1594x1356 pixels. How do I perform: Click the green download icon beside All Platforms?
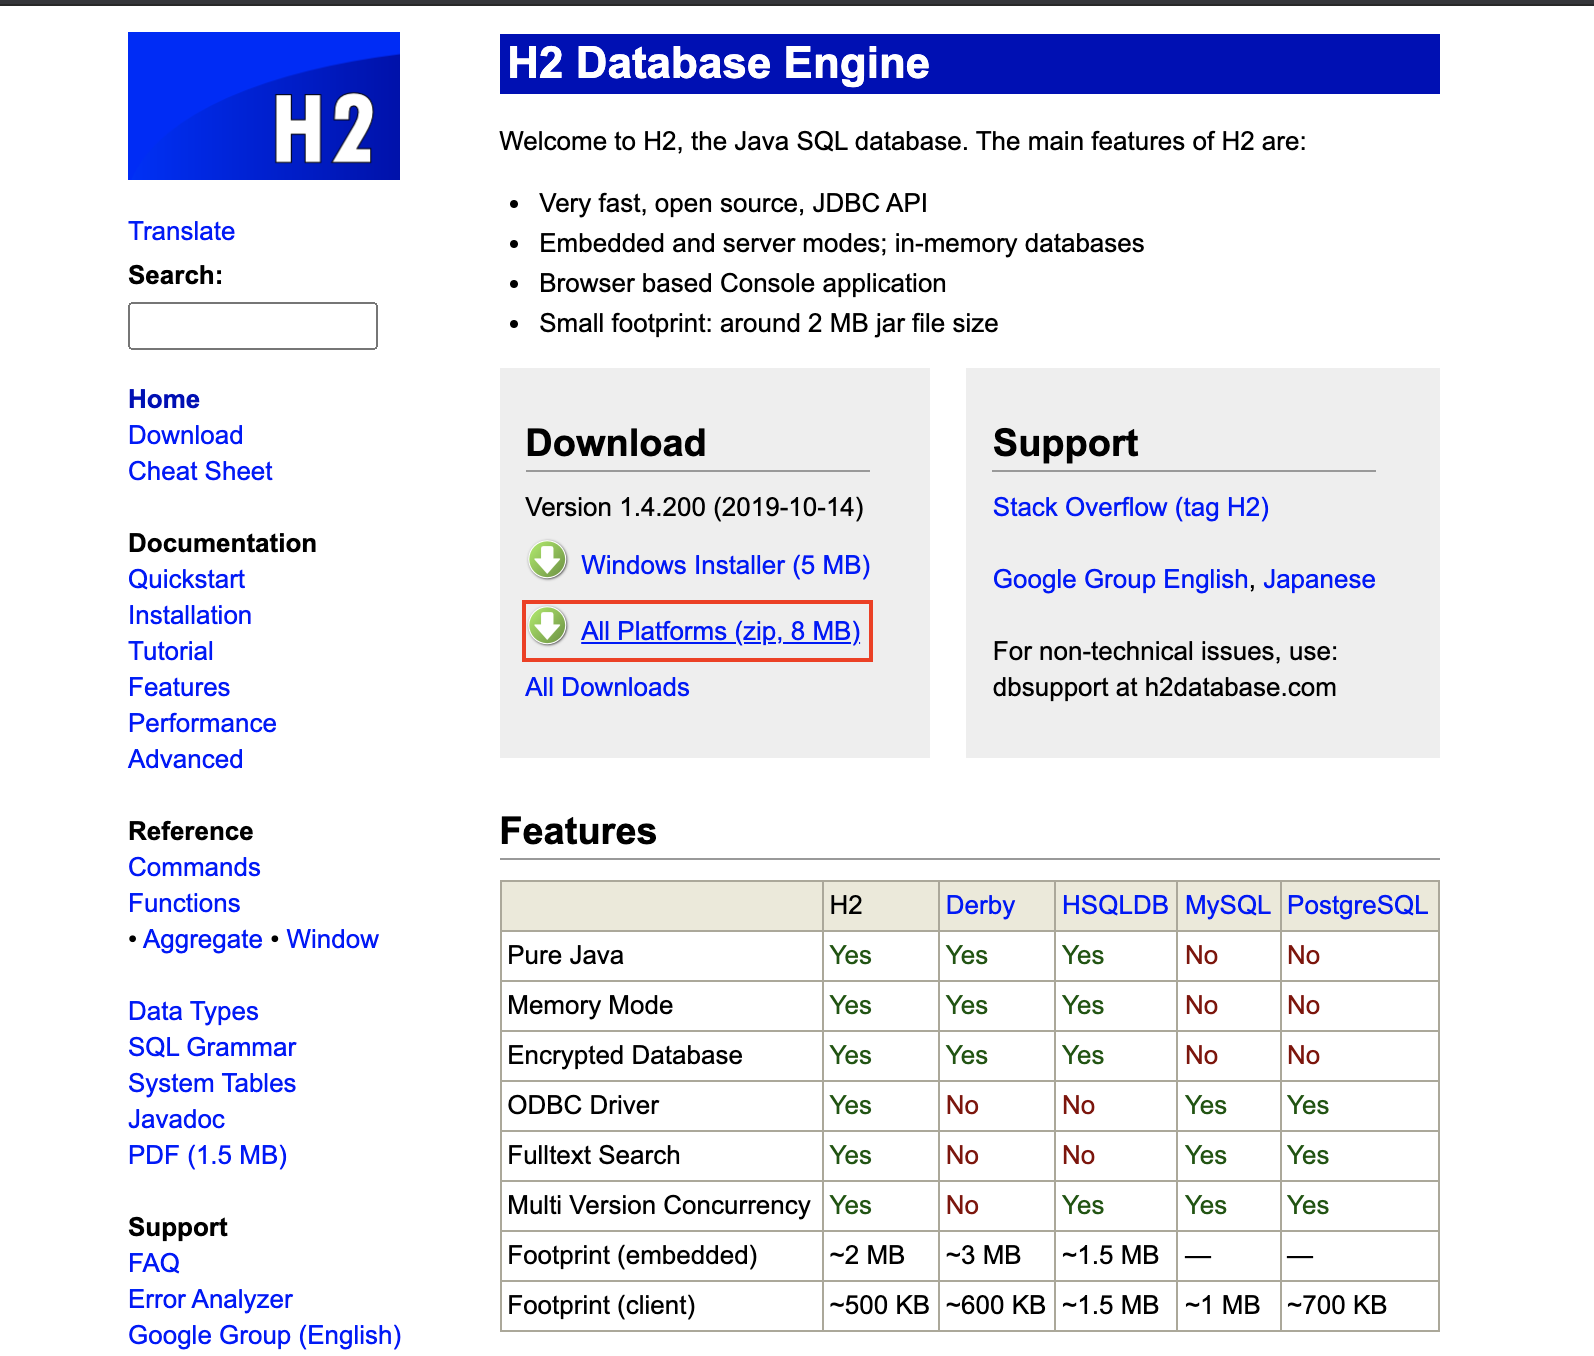(547, 626)
